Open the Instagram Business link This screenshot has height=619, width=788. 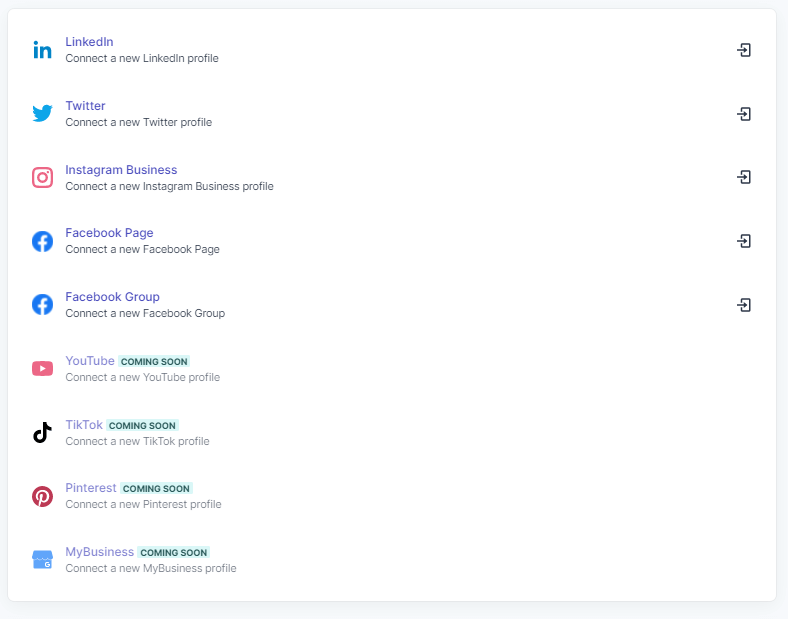(121, 170)
